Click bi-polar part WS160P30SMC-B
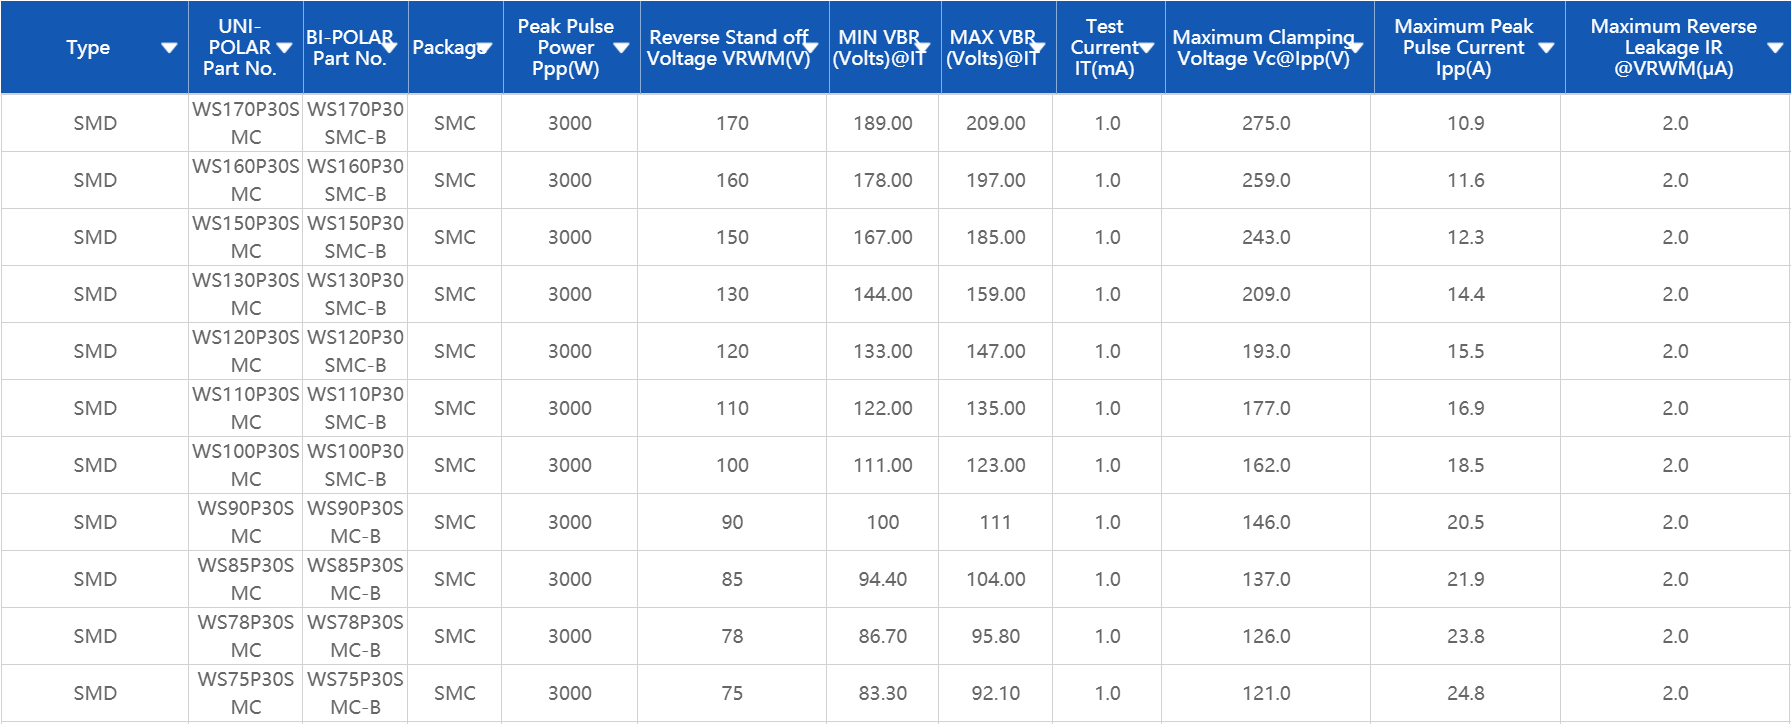The image size is (1791, 724). click(x=355, y=180)
